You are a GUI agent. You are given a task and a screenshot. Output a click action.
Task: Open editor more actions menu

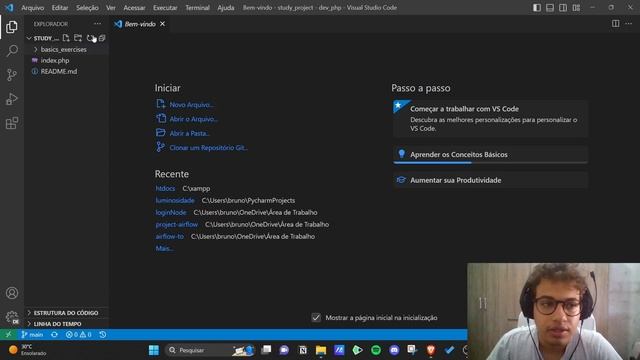click(629, 24)
